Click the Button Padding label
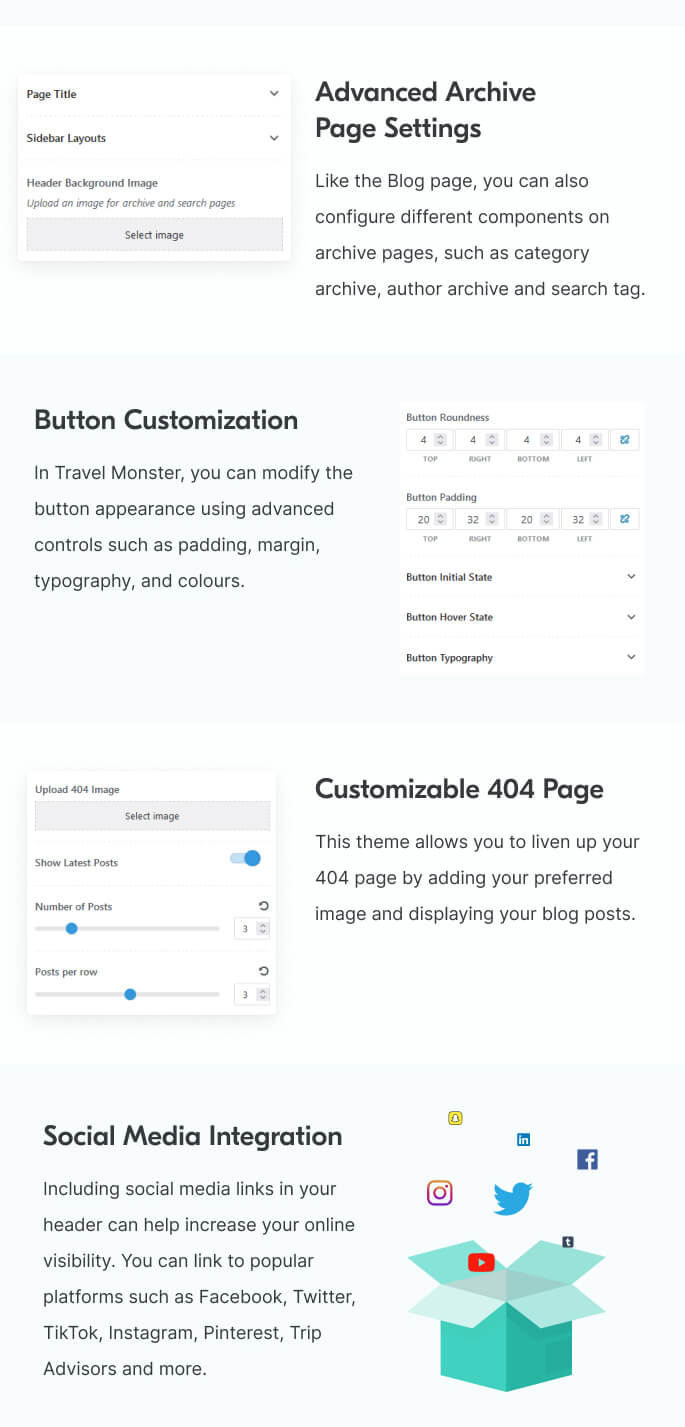The width and height of the screenshot is (685, 1427). click(x=441, y=497)
